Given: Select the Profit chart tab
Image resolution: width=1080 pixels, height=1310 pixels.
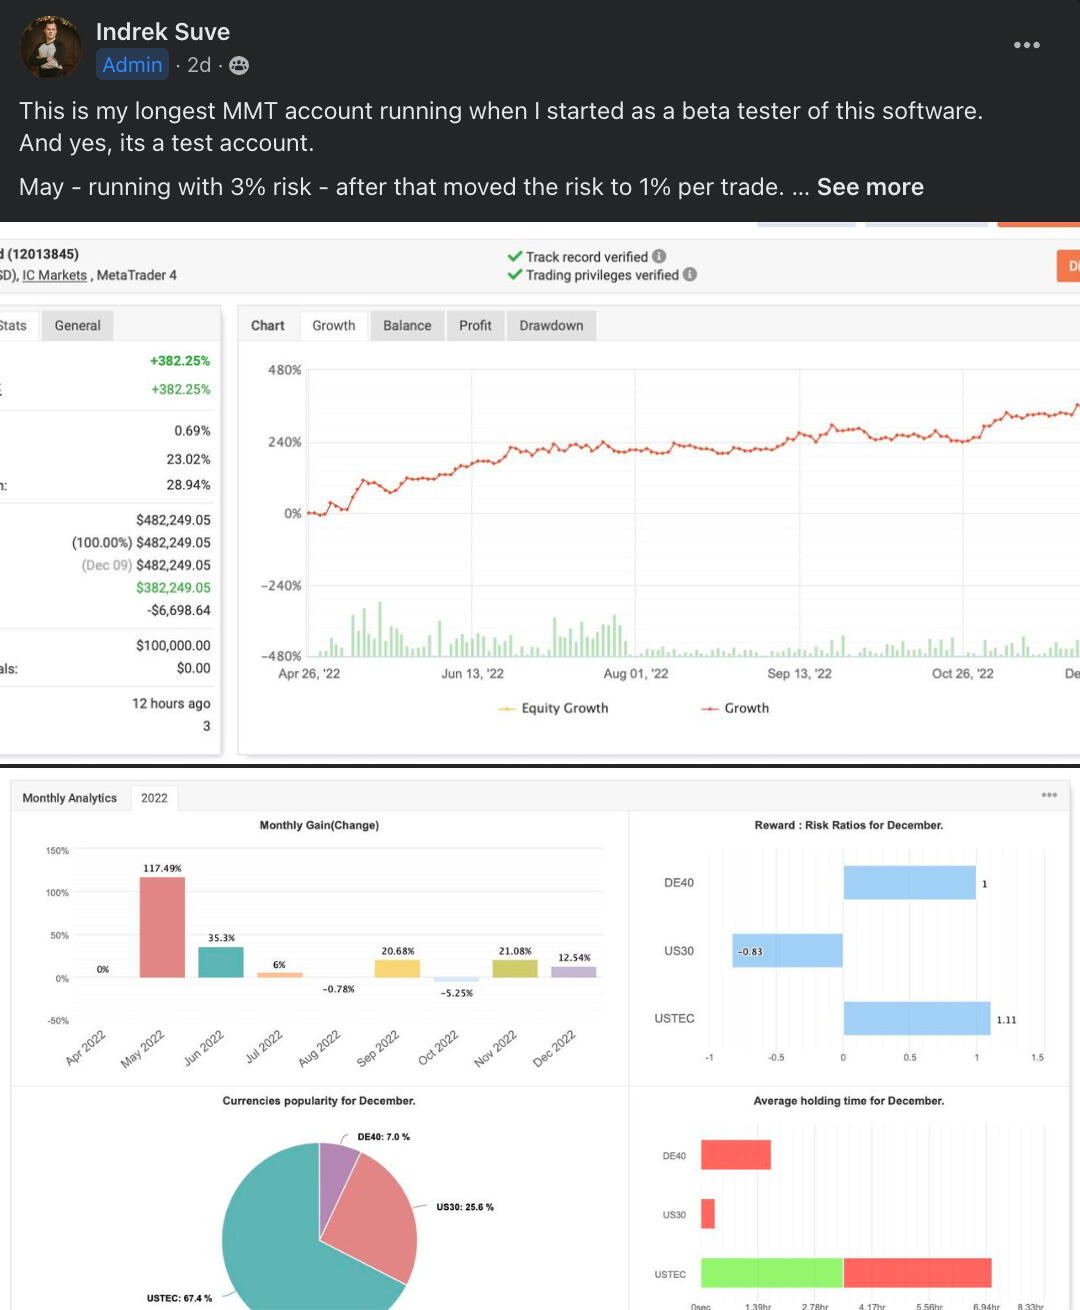Looking at the screenshot, I should coord(475,326).
